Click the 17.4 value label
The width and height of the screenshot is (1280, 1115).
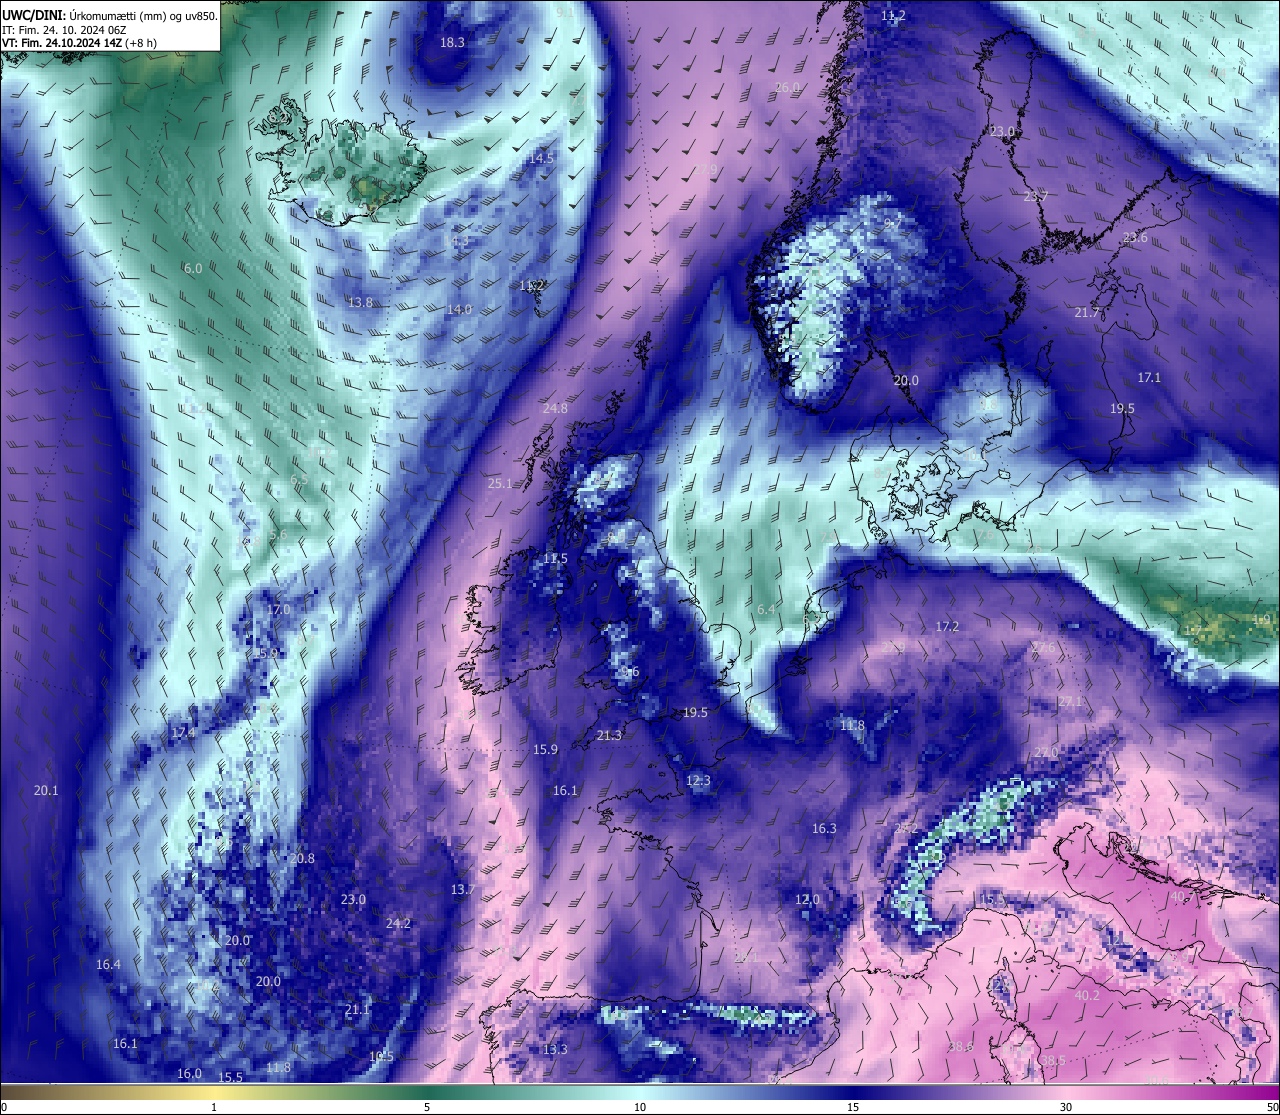tap(183, 732)
